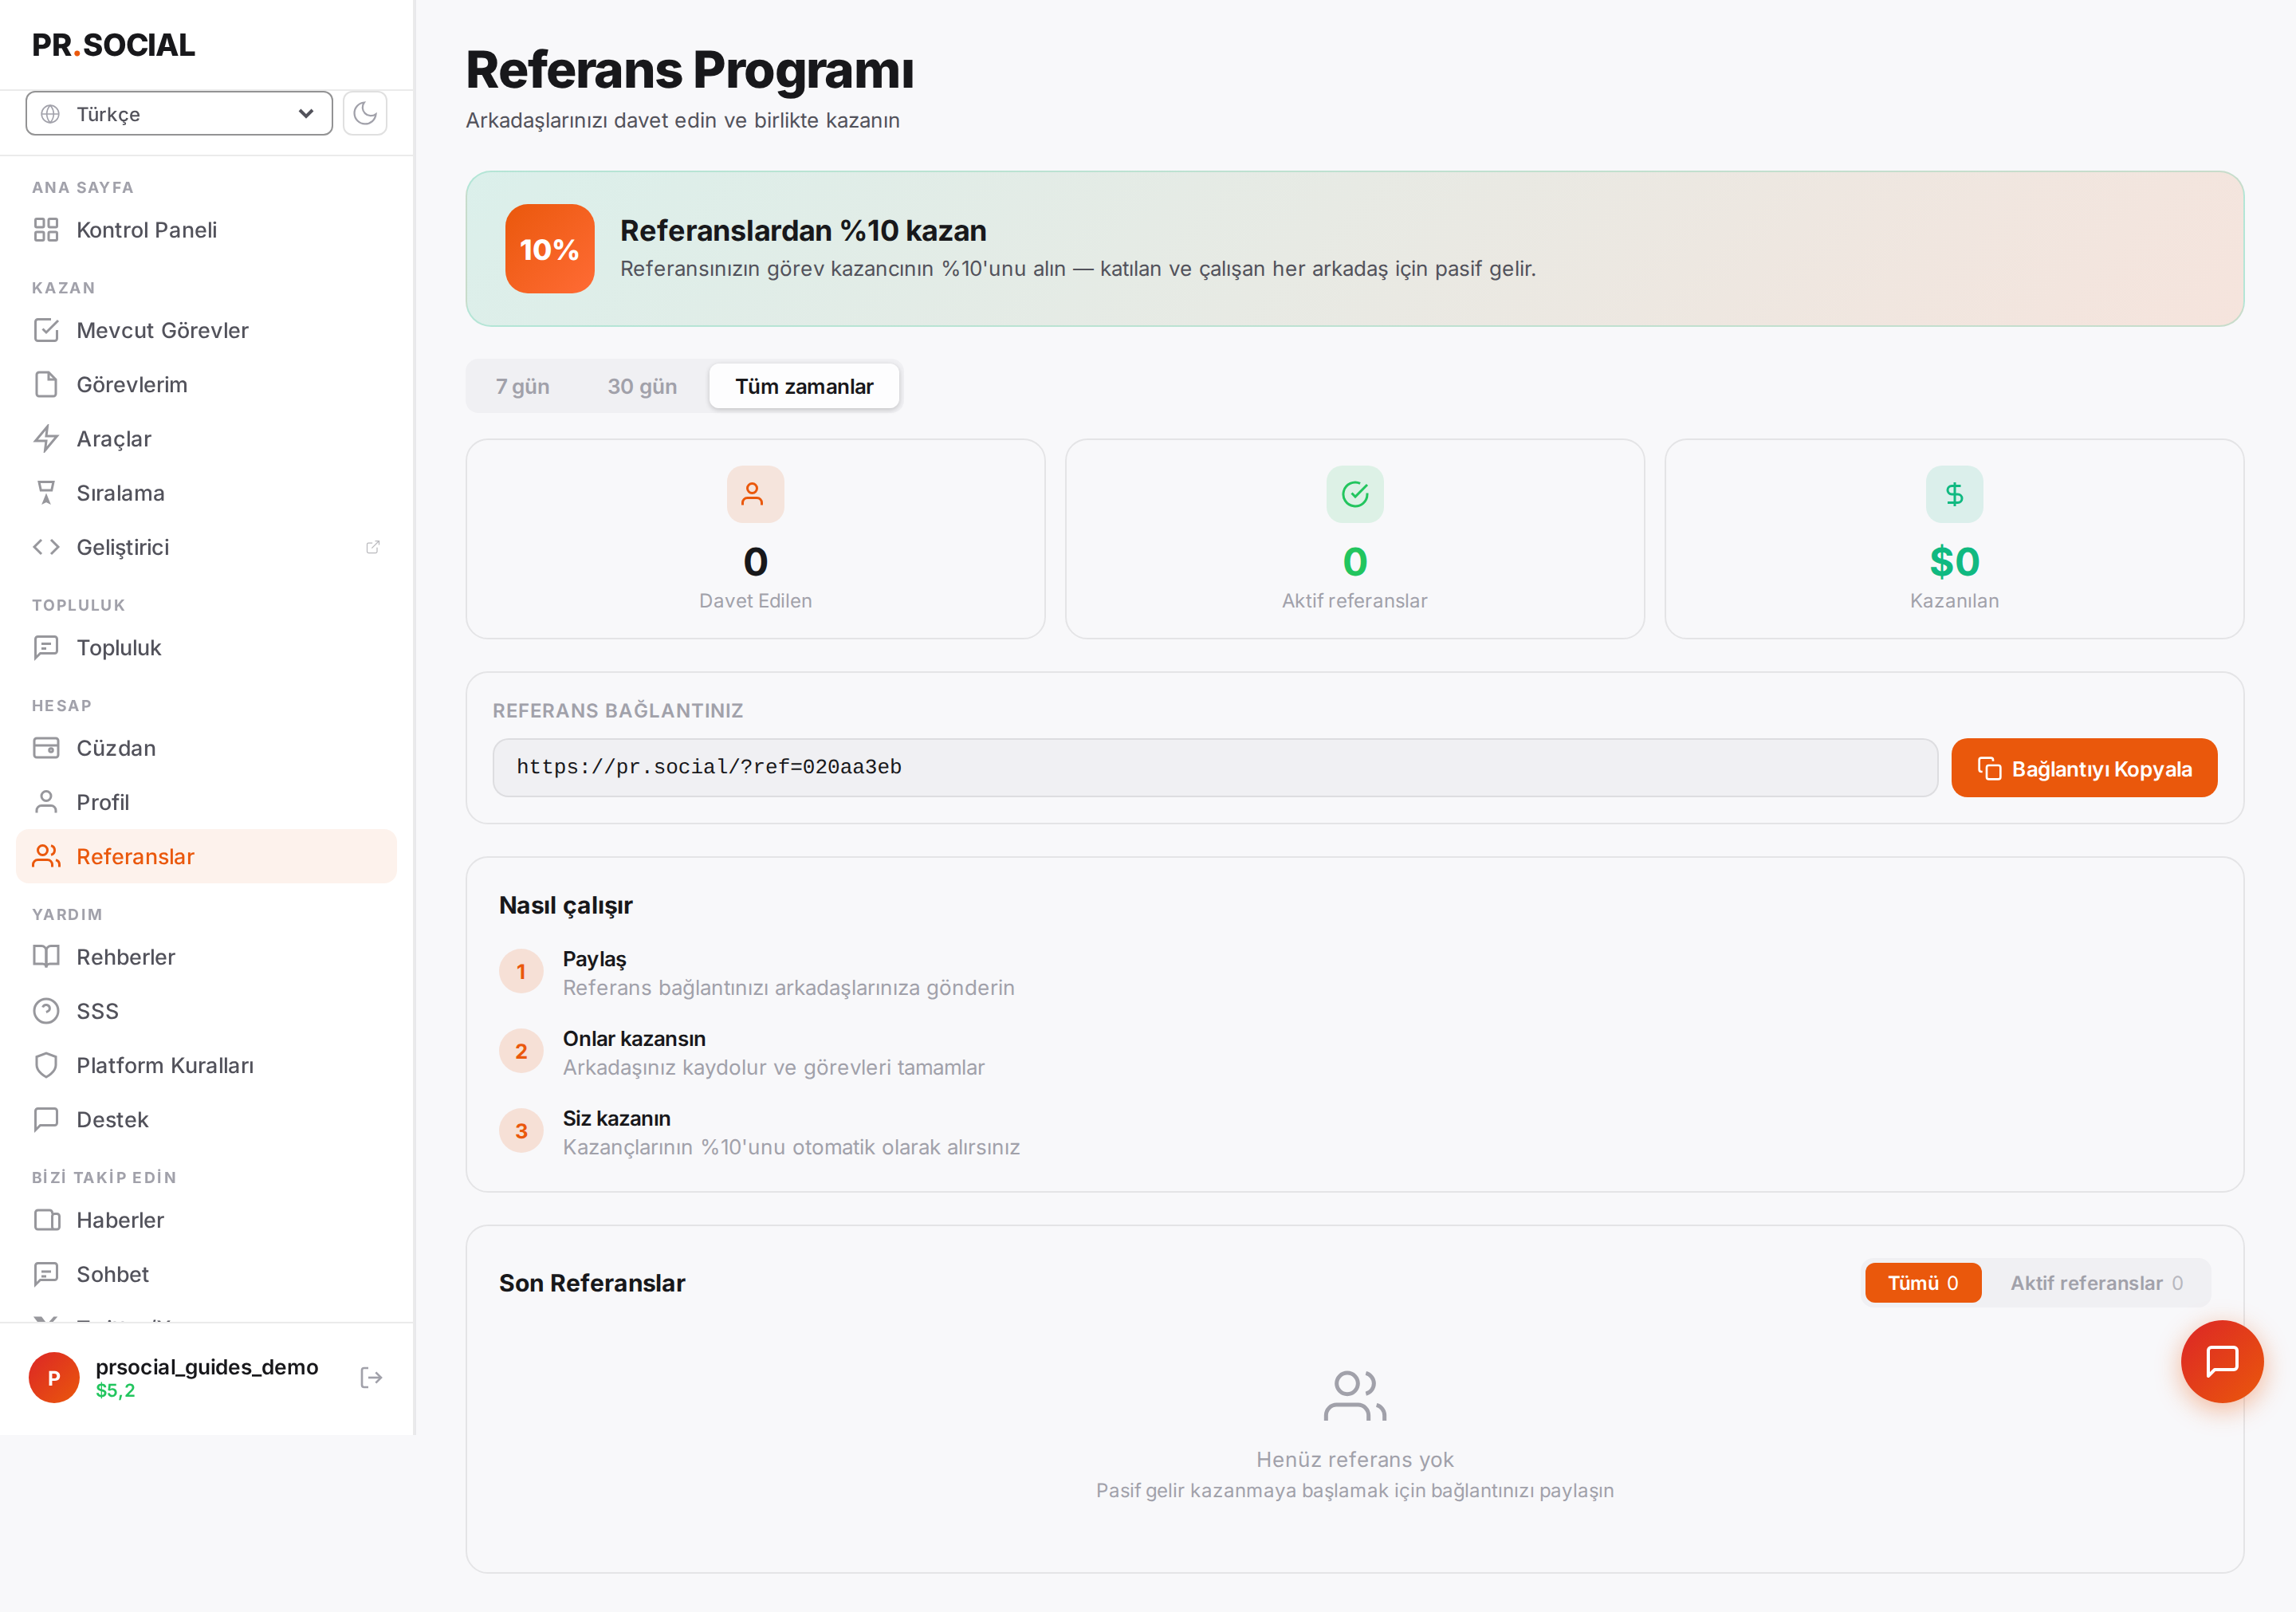Viewport: 2296px width, 1612px height.
Task: Click the Geliştirici code brackets icon
Action: click(x=46, y=547)
